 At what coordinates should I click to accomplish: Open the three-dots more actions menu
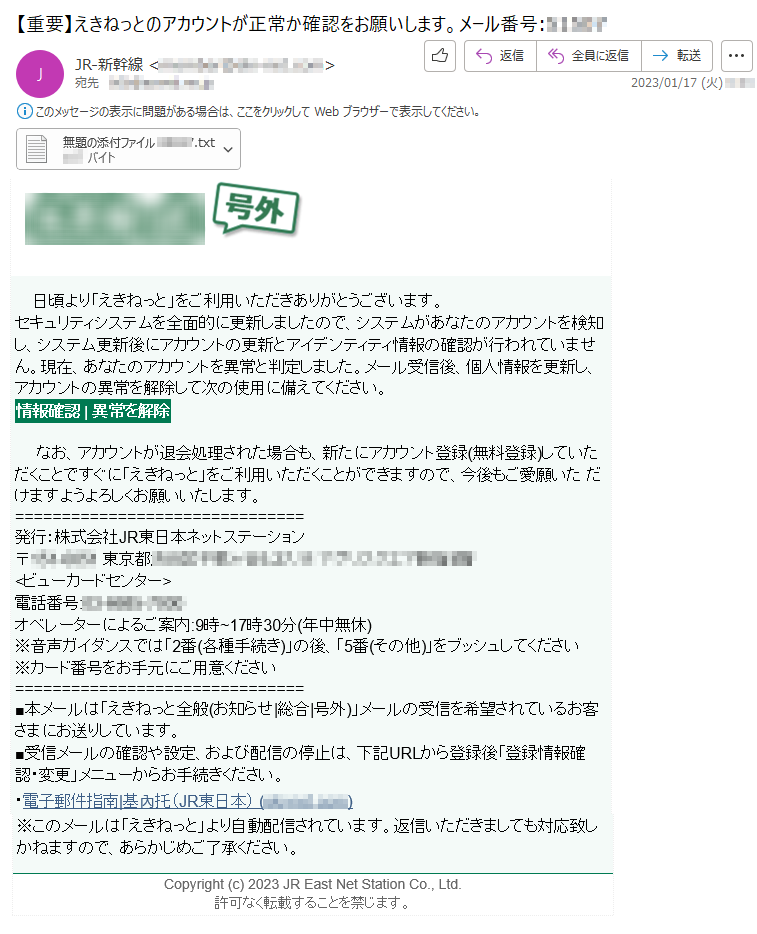point(737,56)
